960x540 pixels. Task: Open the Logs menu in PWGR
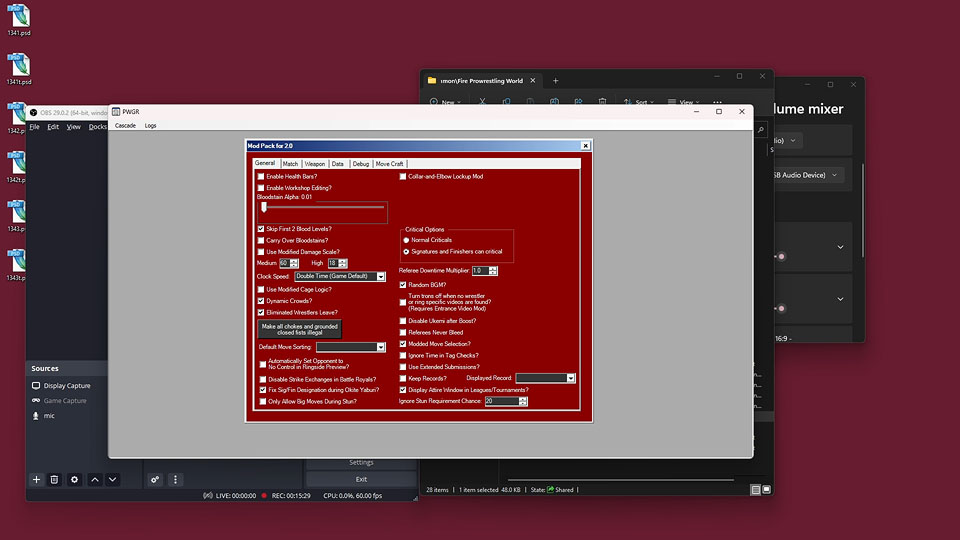[x=151, y=126]
